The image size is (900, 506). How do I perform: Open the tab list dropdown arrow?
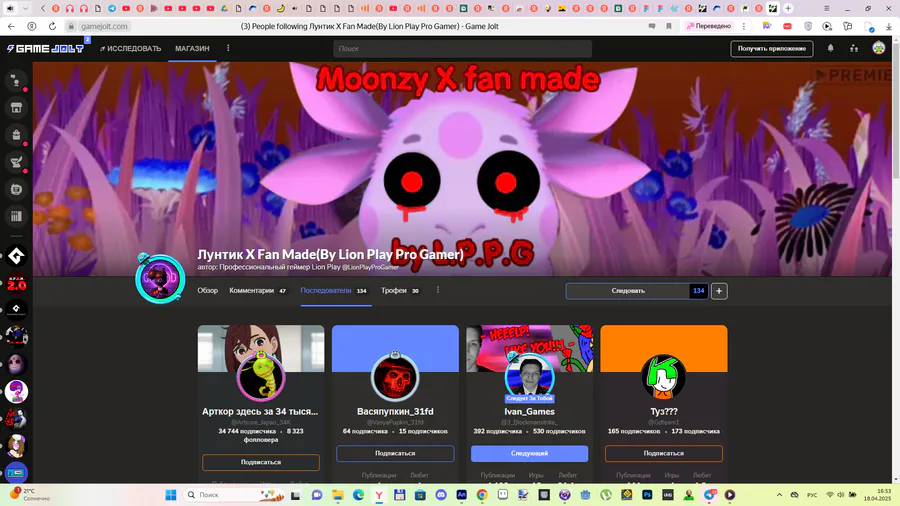[25, 9]
